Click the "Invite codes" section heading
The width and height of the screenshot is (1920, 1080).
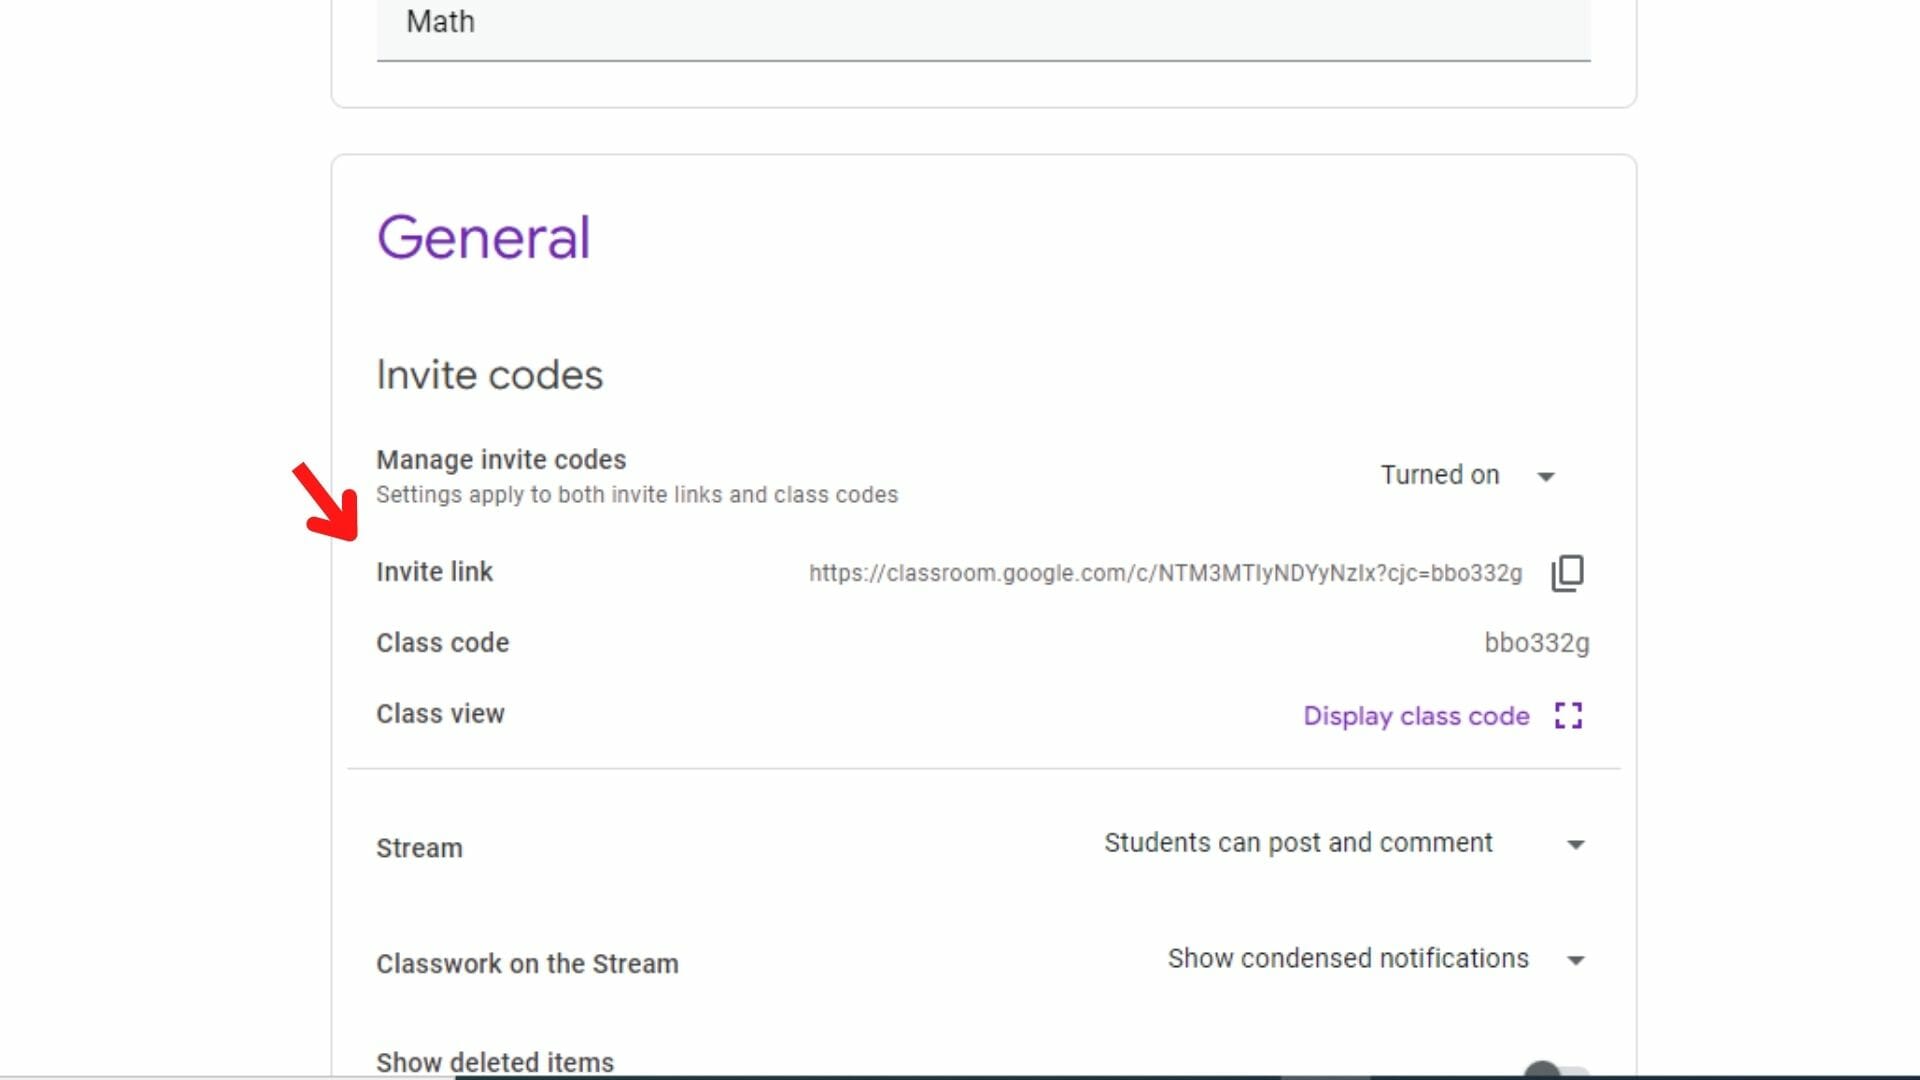point(489,374)
